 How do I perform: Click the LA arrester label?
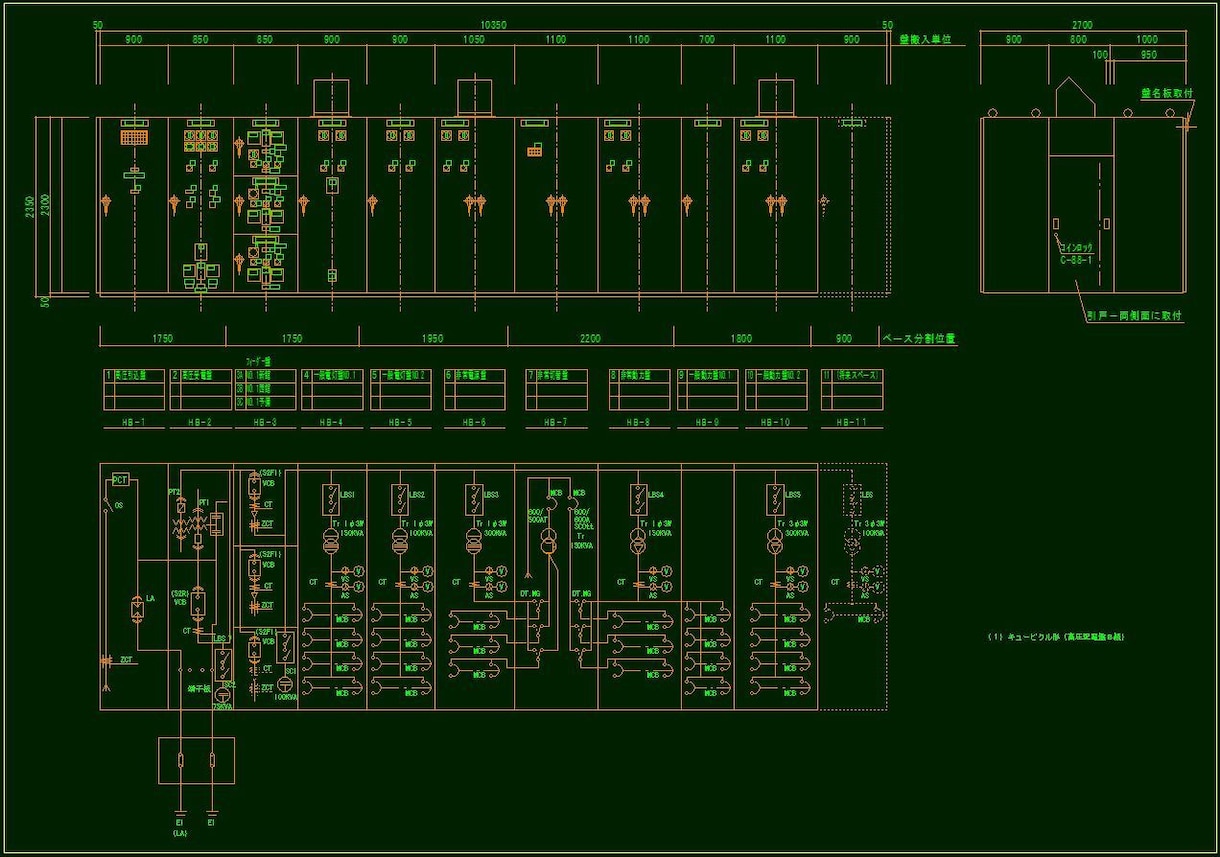[151, 598]
